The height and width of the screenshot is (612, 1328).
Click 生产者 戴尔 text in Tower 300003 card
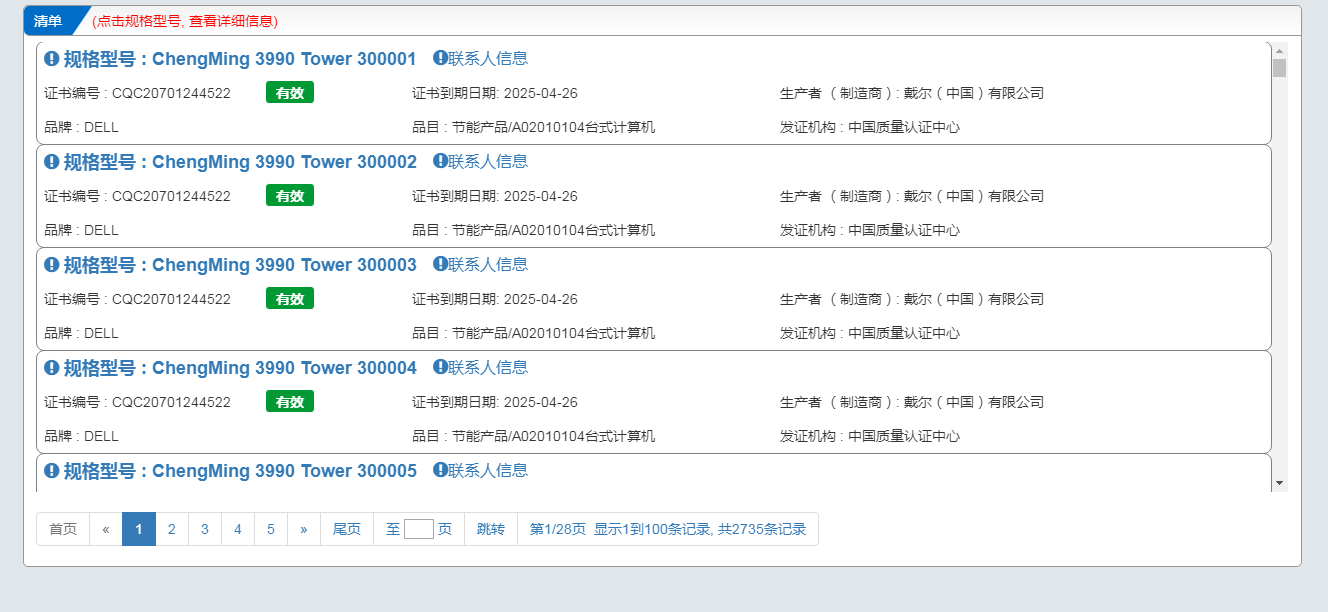tap(912, 299)
